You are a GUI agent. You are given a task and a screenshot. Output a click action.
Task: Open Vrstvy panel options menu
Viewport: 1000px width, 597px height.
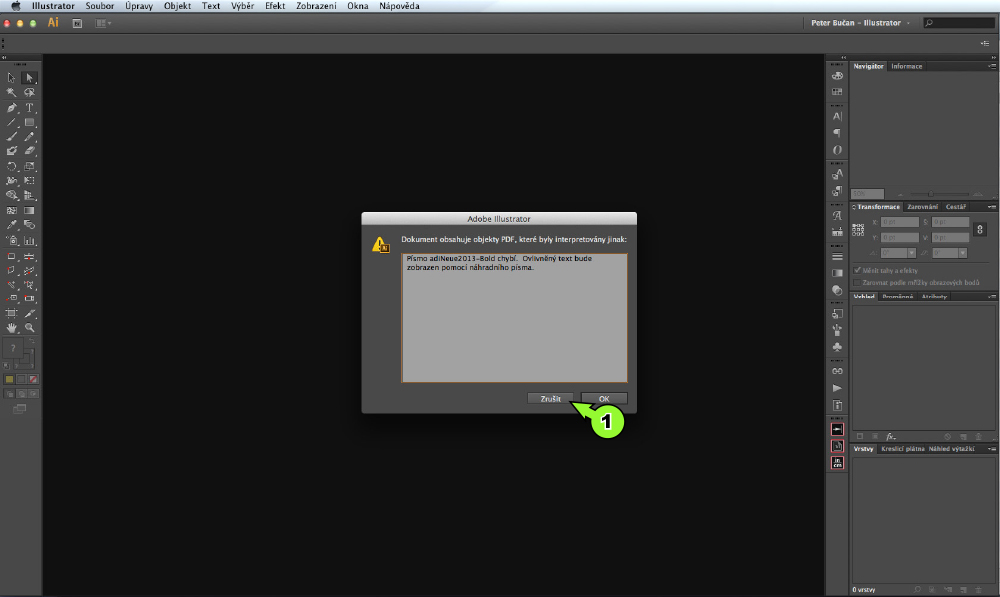point(992,449)
